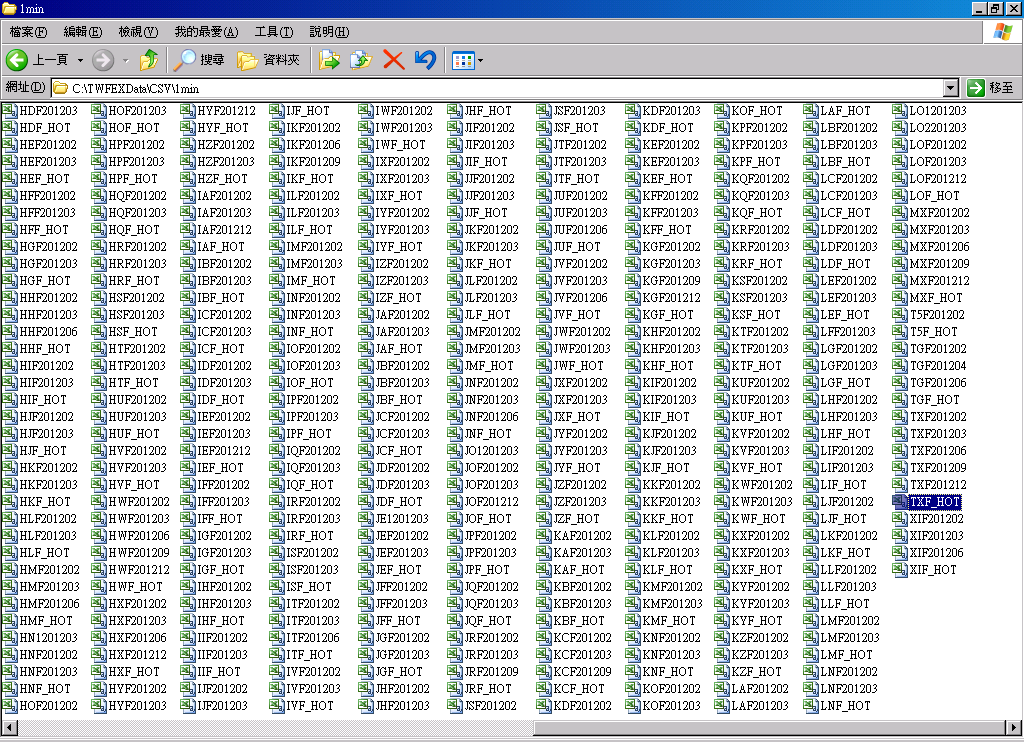The image size is (1024, 742).
Task: Select the HDF201203 file icon
Action: 10,110
